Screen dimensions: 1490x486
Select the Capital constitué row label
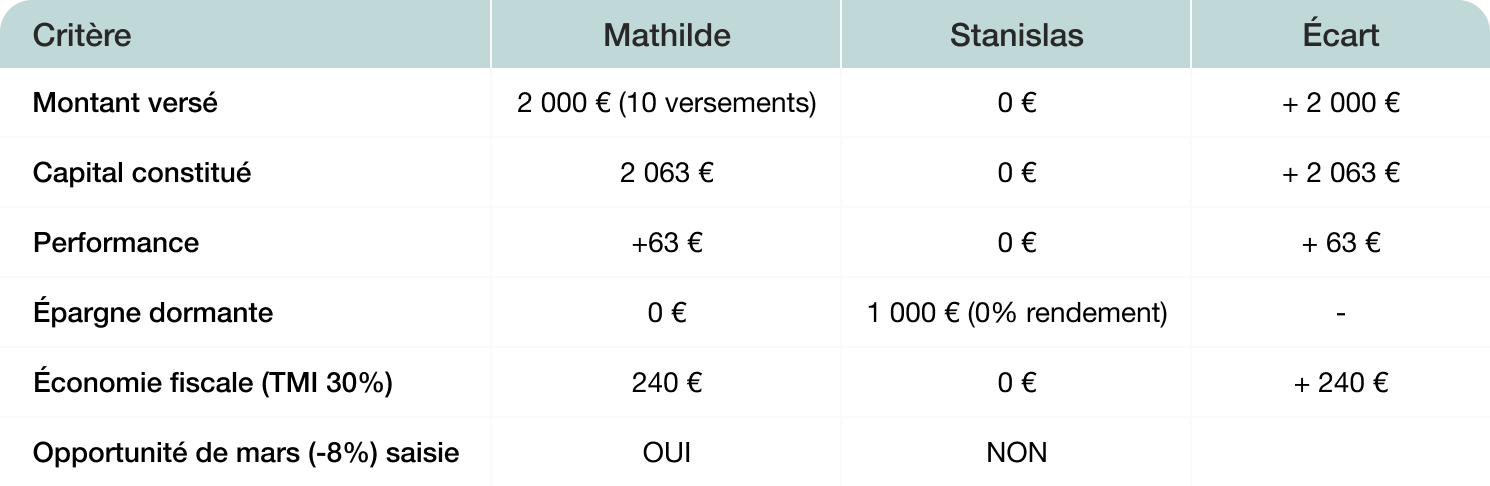pyautogui.click(x=142, y=173)
